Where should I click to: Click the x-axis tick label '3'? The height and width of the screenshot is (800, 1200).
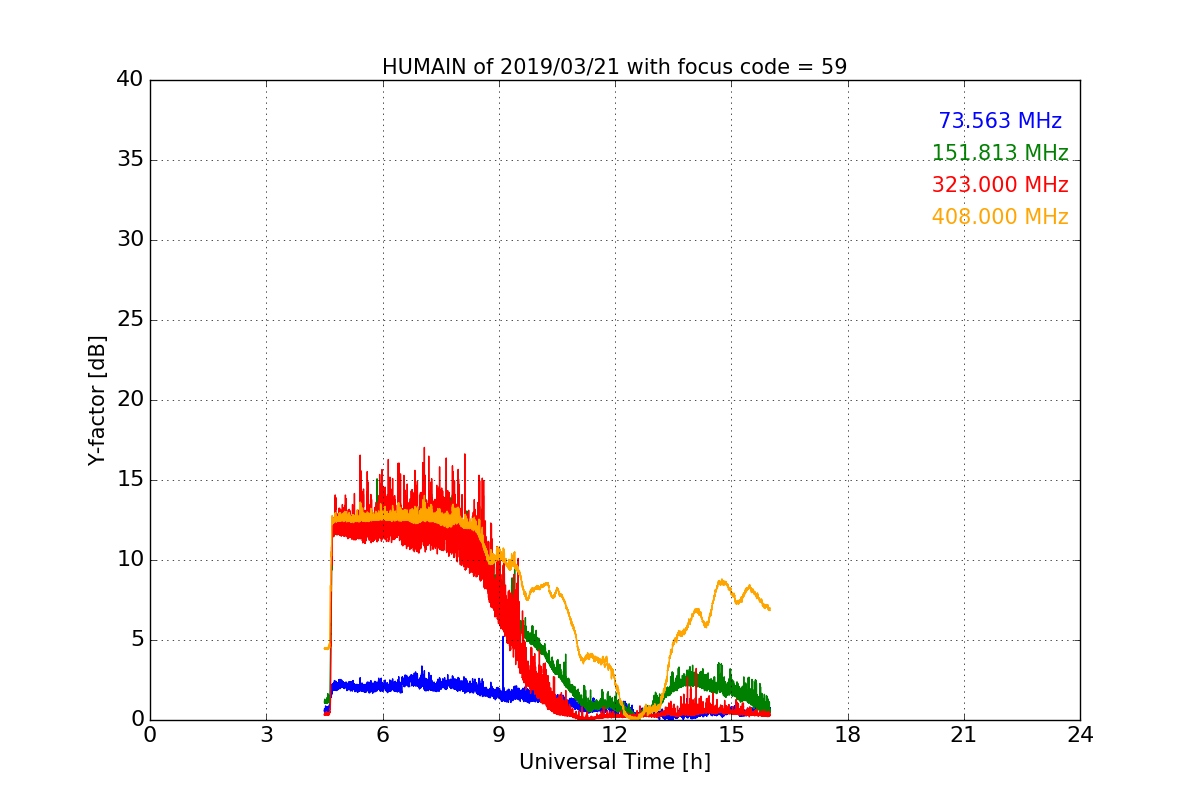coord(266,735)
